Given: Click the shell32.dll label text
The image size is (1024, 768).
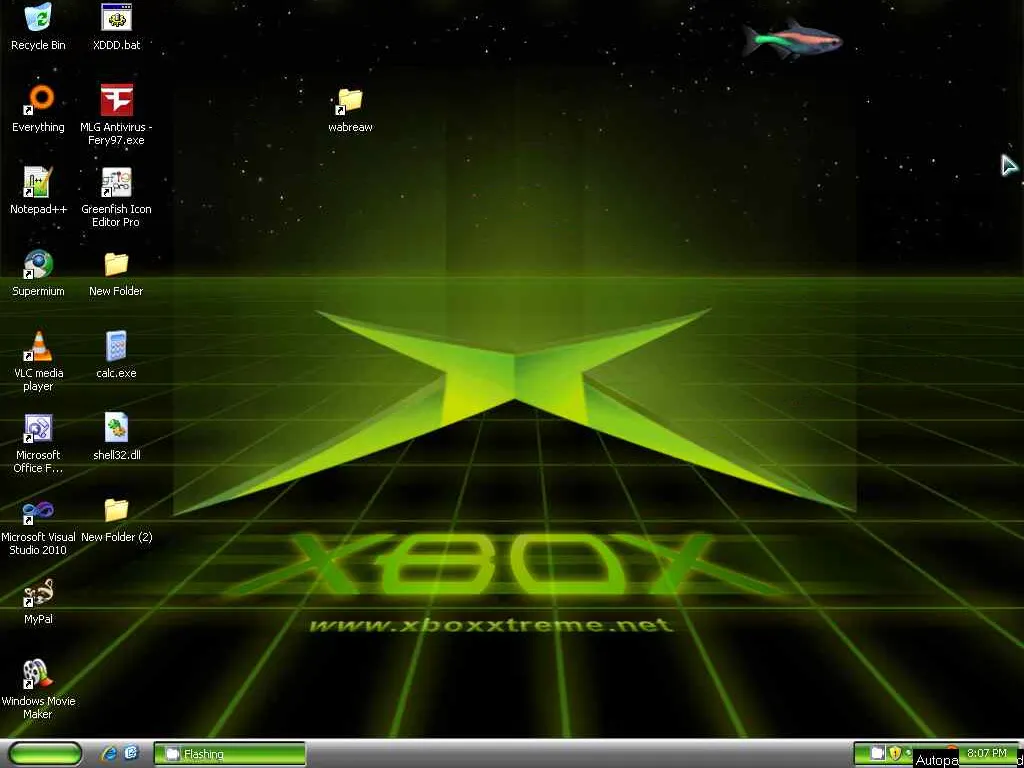Looking at the screenshot, I should pos(116,455).
